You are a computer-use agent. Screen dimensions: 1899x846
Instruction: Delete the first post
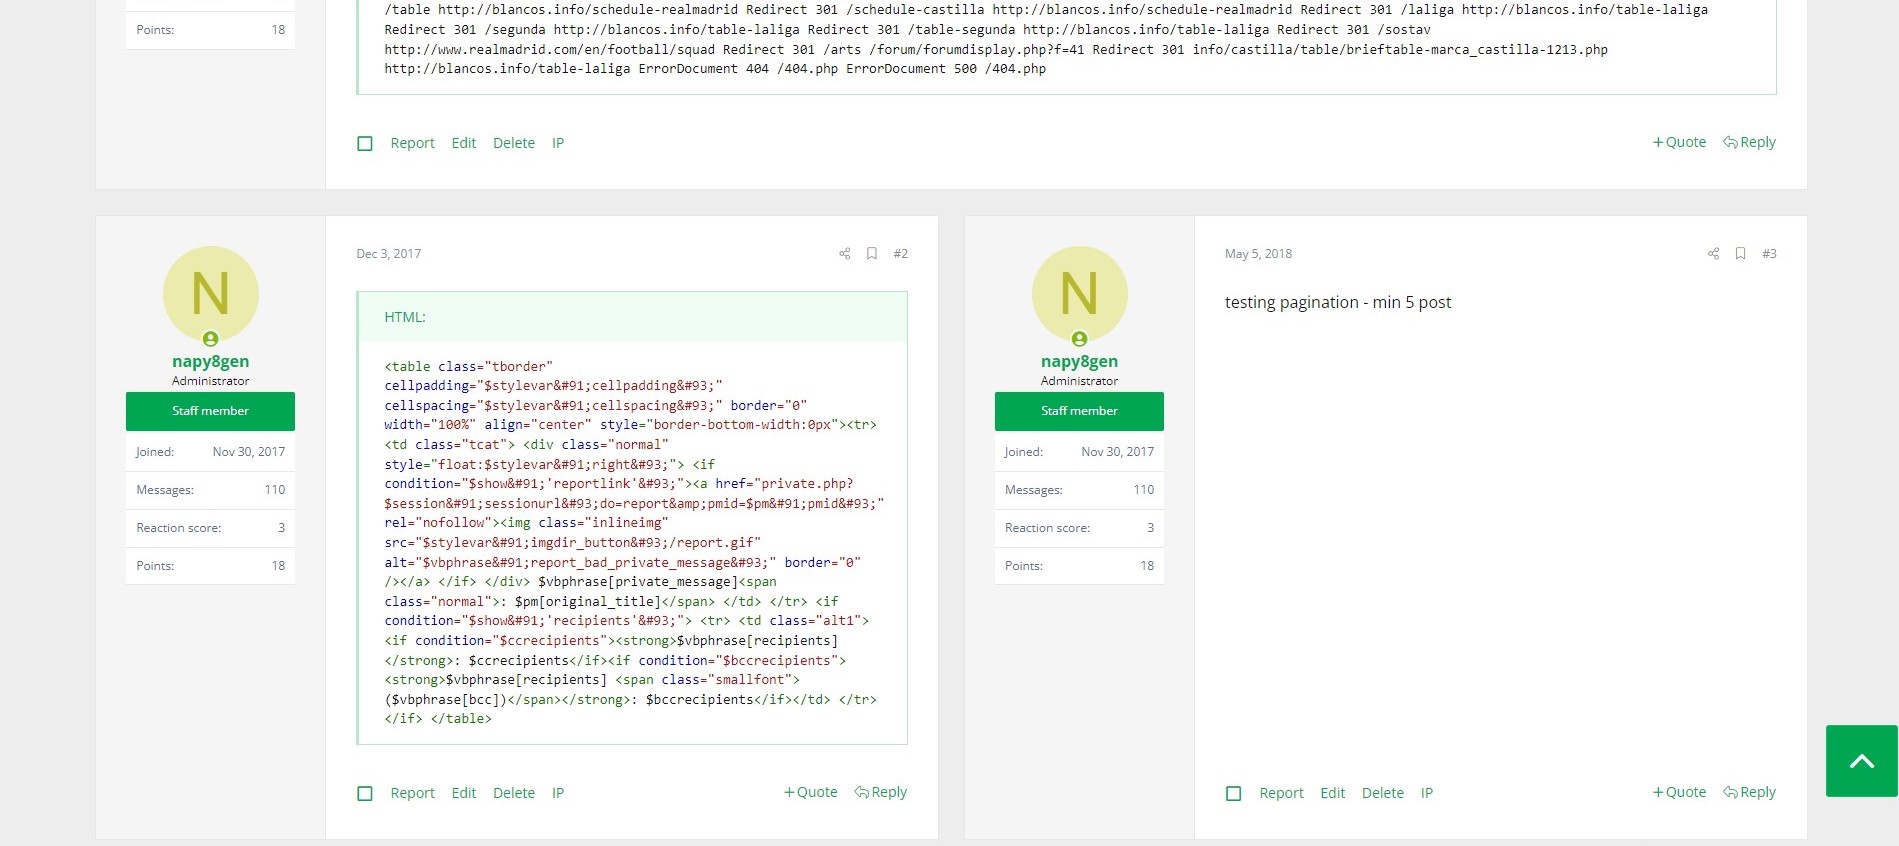pos(514,143)
